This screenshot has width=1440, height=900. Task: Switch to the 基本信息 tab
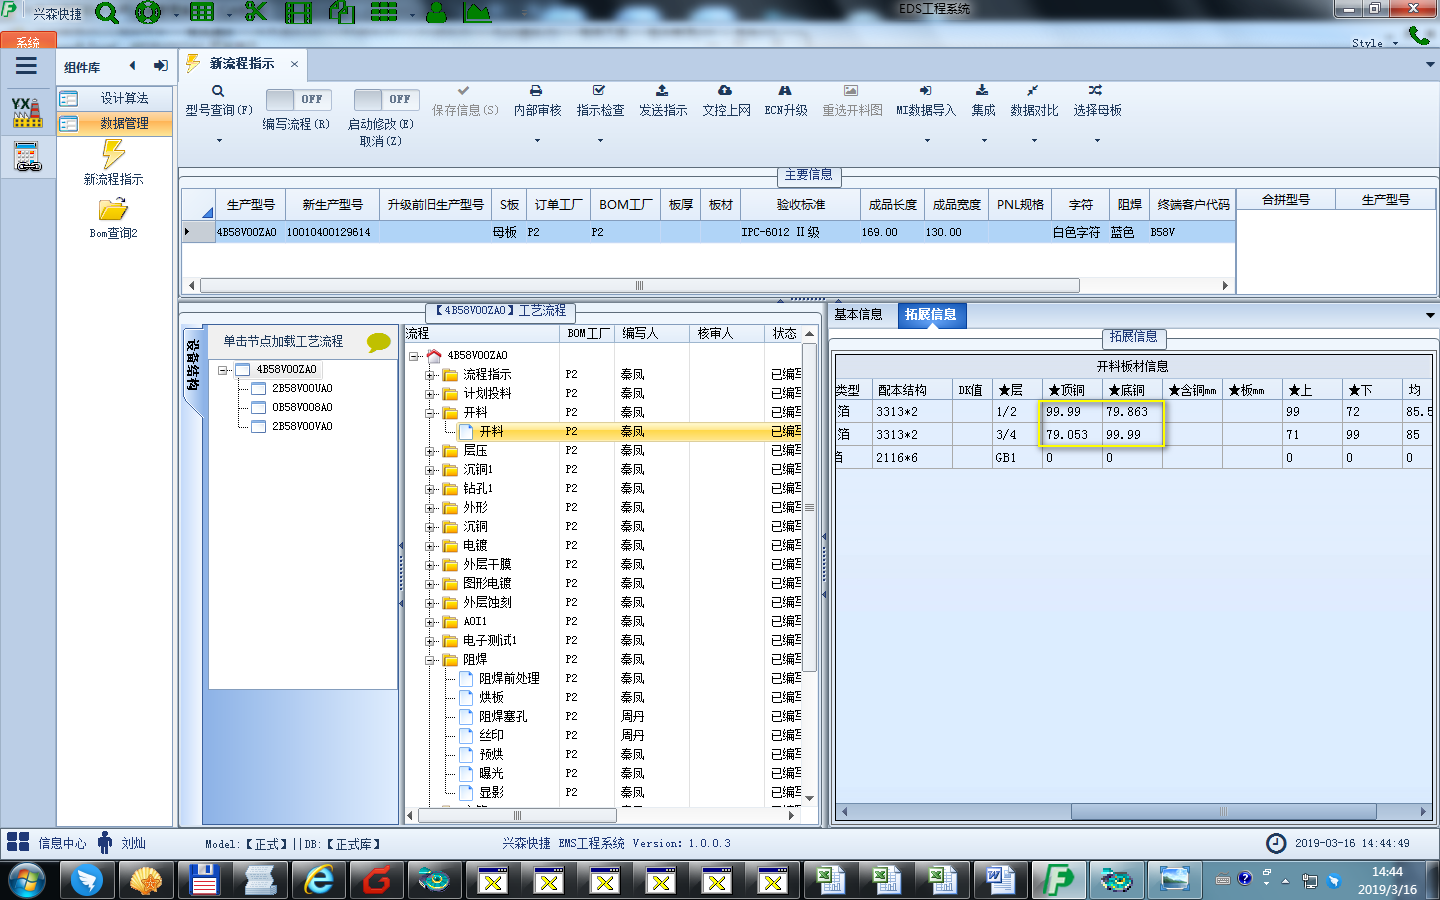[858, 314]
